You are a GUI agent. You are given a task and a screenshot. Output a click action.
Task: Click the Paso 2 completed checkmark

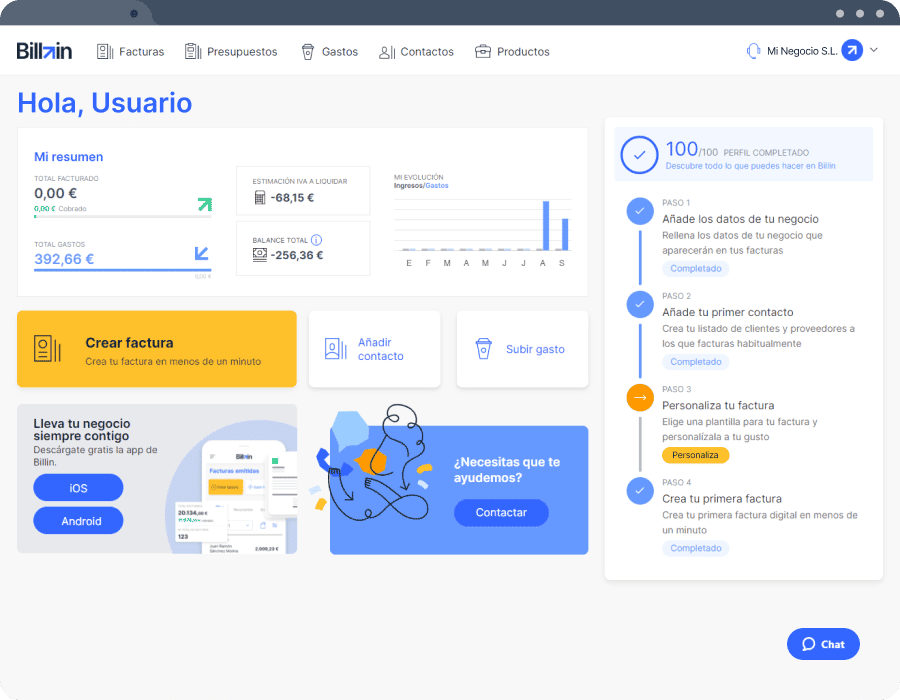click(x=639, y=304)
